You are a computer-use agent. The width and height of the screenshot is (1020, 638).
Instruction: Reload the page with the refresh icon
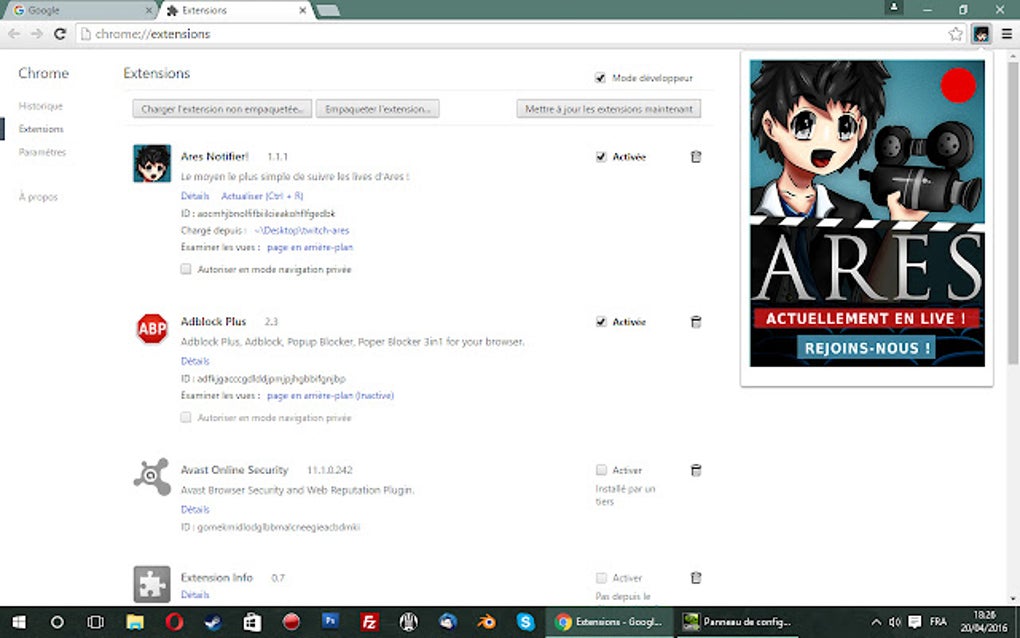point(59,33)
